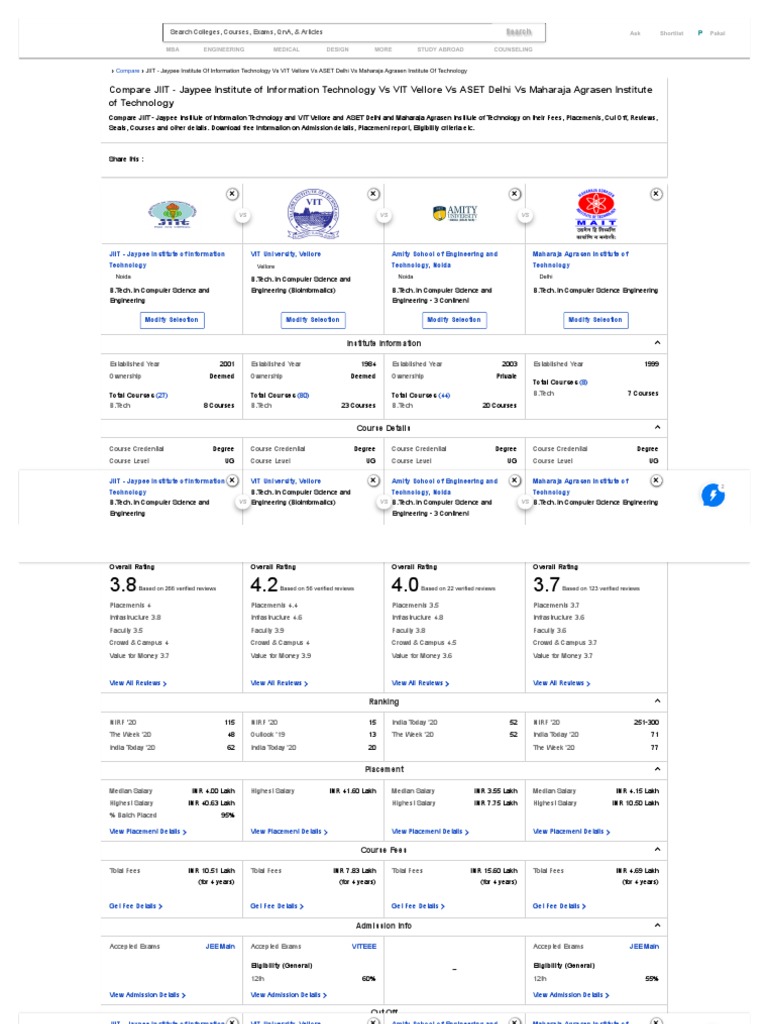
Task: Remove Maharaja Agrasen Institute from comparison
Action: 656,194
